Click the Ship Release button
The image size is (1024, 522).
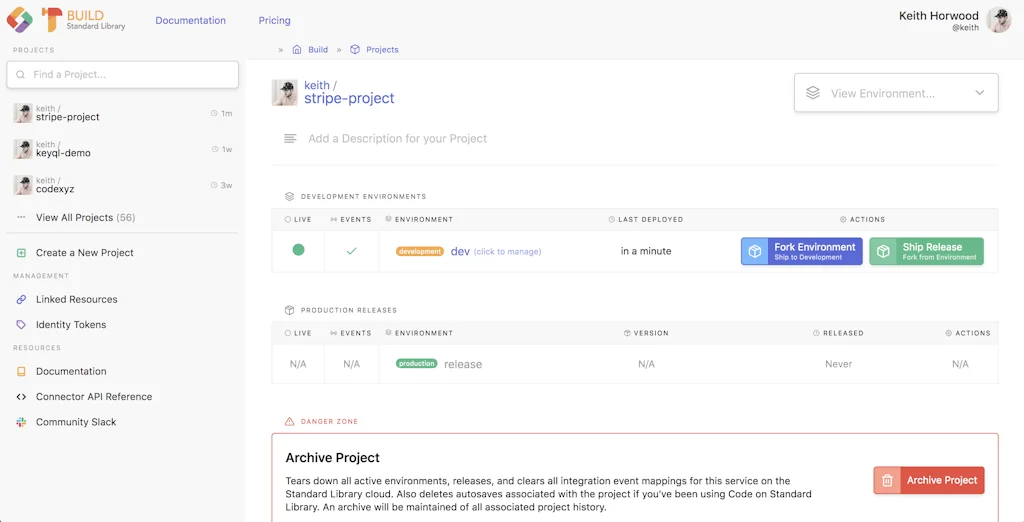tap(926, 251)
